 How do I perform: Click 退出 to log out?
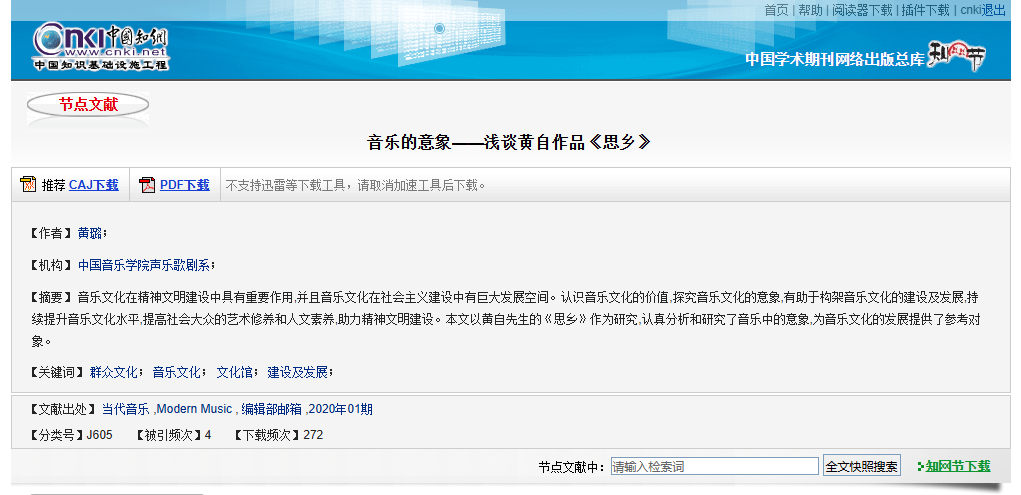[994, 10]
